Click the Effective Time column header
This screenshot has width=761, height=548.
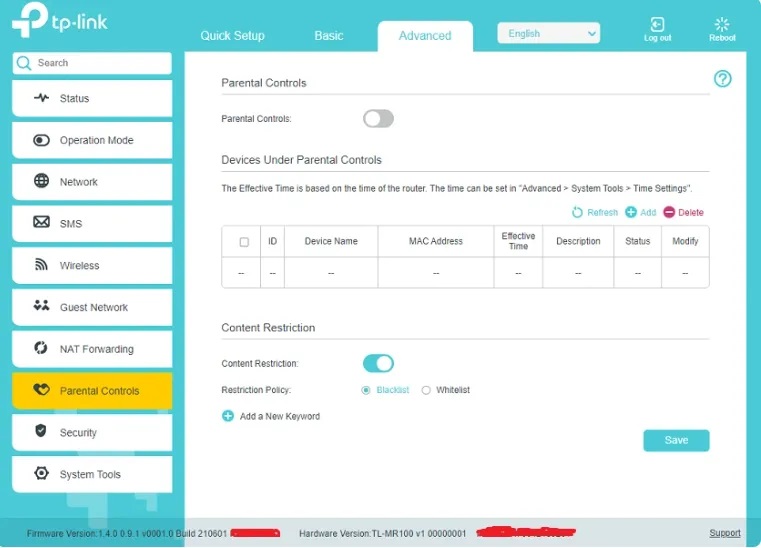tap(518, 241)
